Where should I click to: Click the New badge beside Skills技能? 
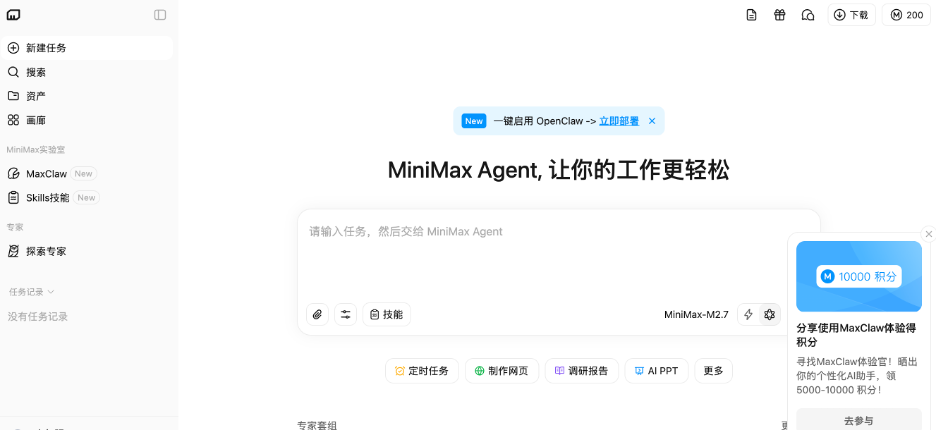click(86, 198)
